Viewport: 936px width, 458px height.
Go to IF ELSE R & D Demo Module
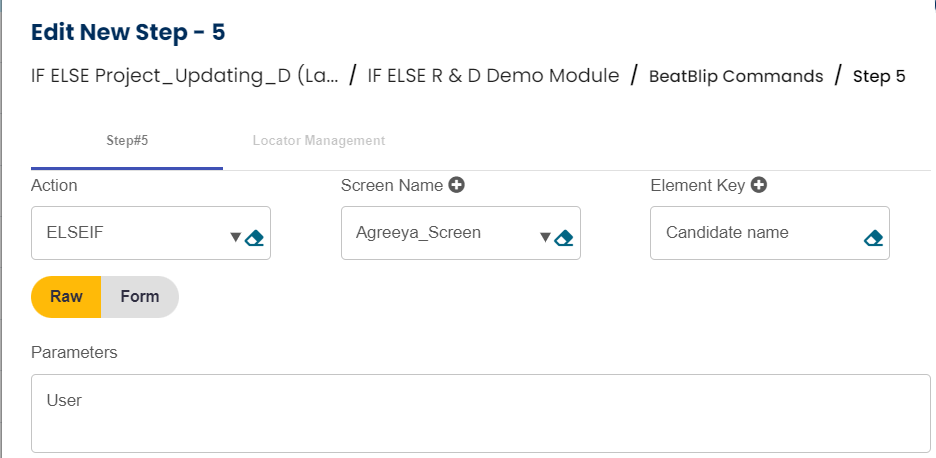pyautogui.click(x=493, y=75)
